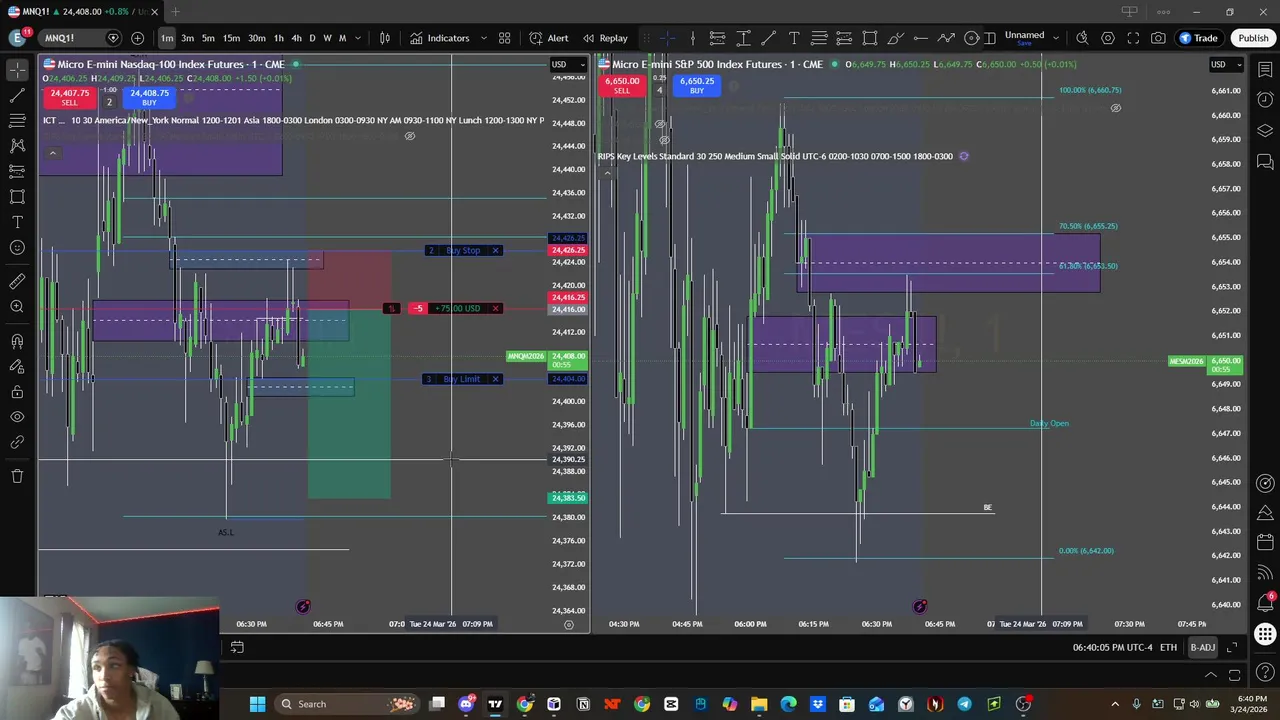Screen dimensions: 1280x720
Task: Close the position with +75.00 USD label
Action: coord(495,308)
